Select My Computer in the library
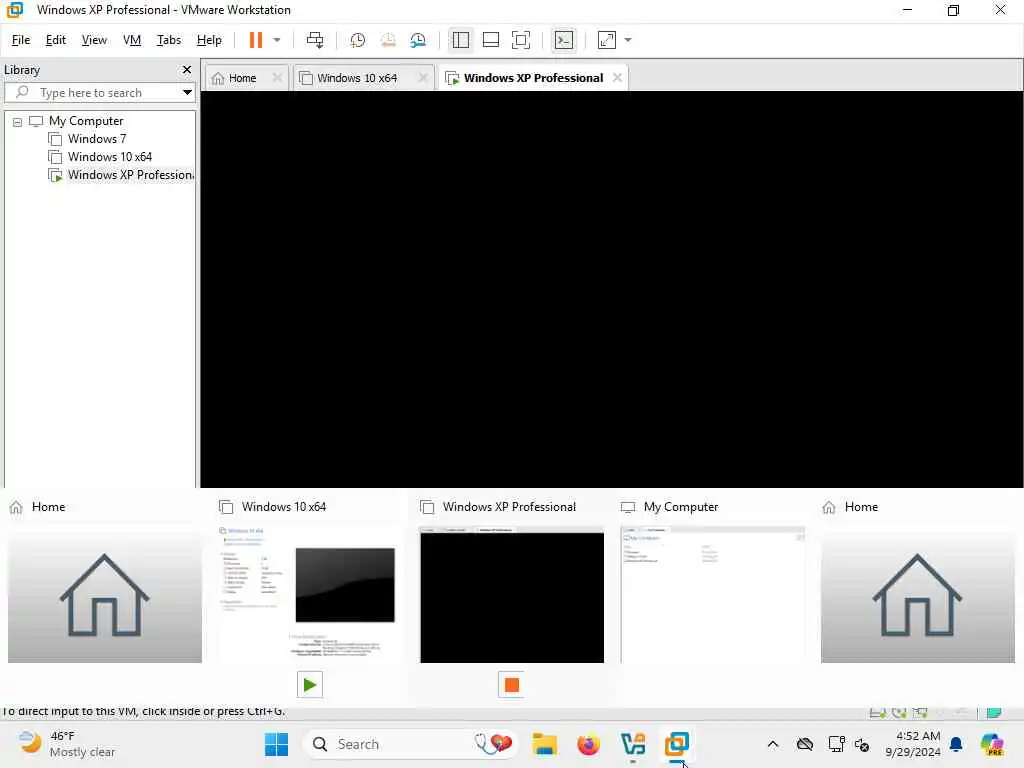The width and height of the screenshot is (1024, 768). pyautogui.click(x=86, y=121)
